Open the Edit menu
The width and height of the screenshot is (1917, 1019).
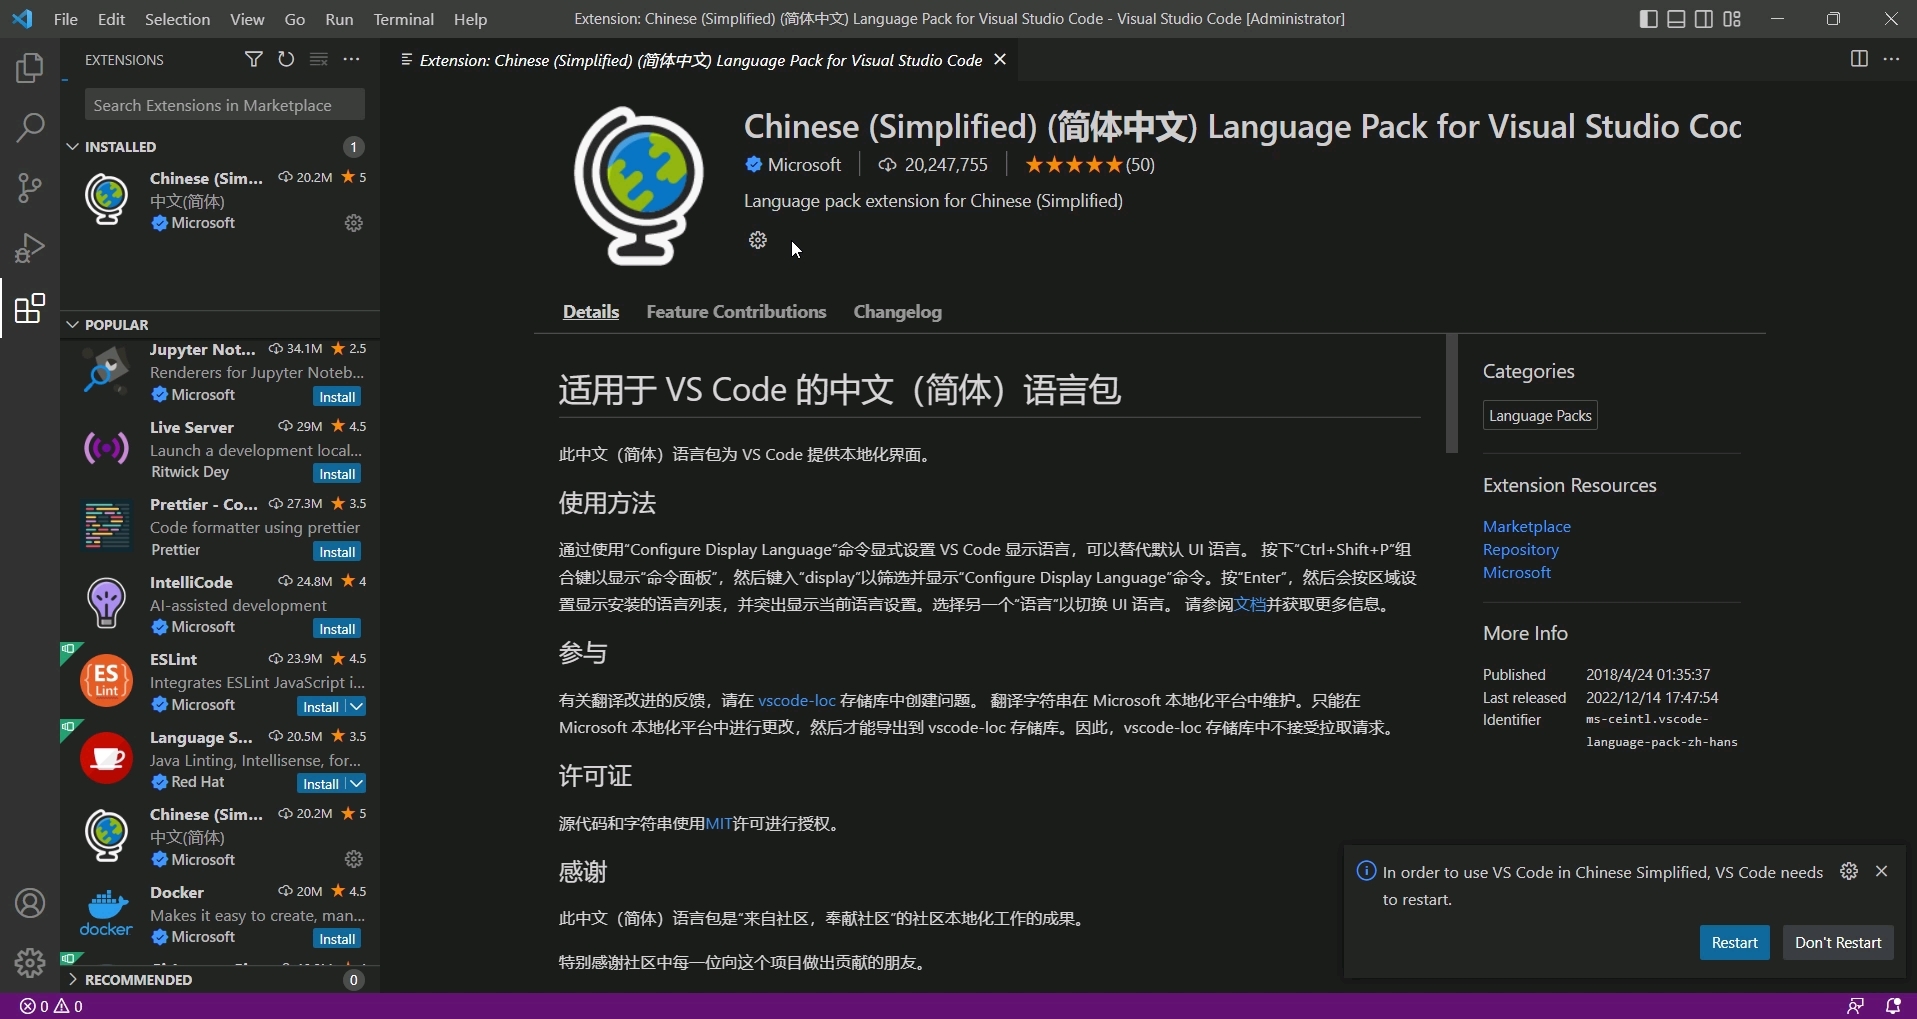tap(112, 19)
